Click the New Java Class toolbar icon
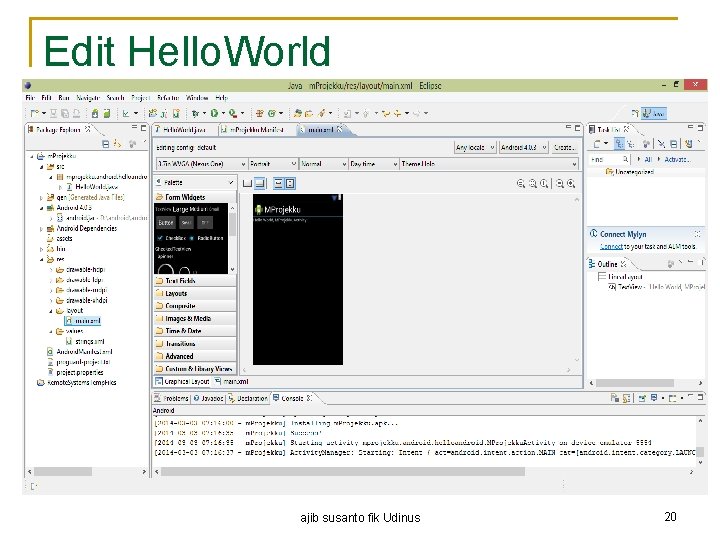 point(271,113)
